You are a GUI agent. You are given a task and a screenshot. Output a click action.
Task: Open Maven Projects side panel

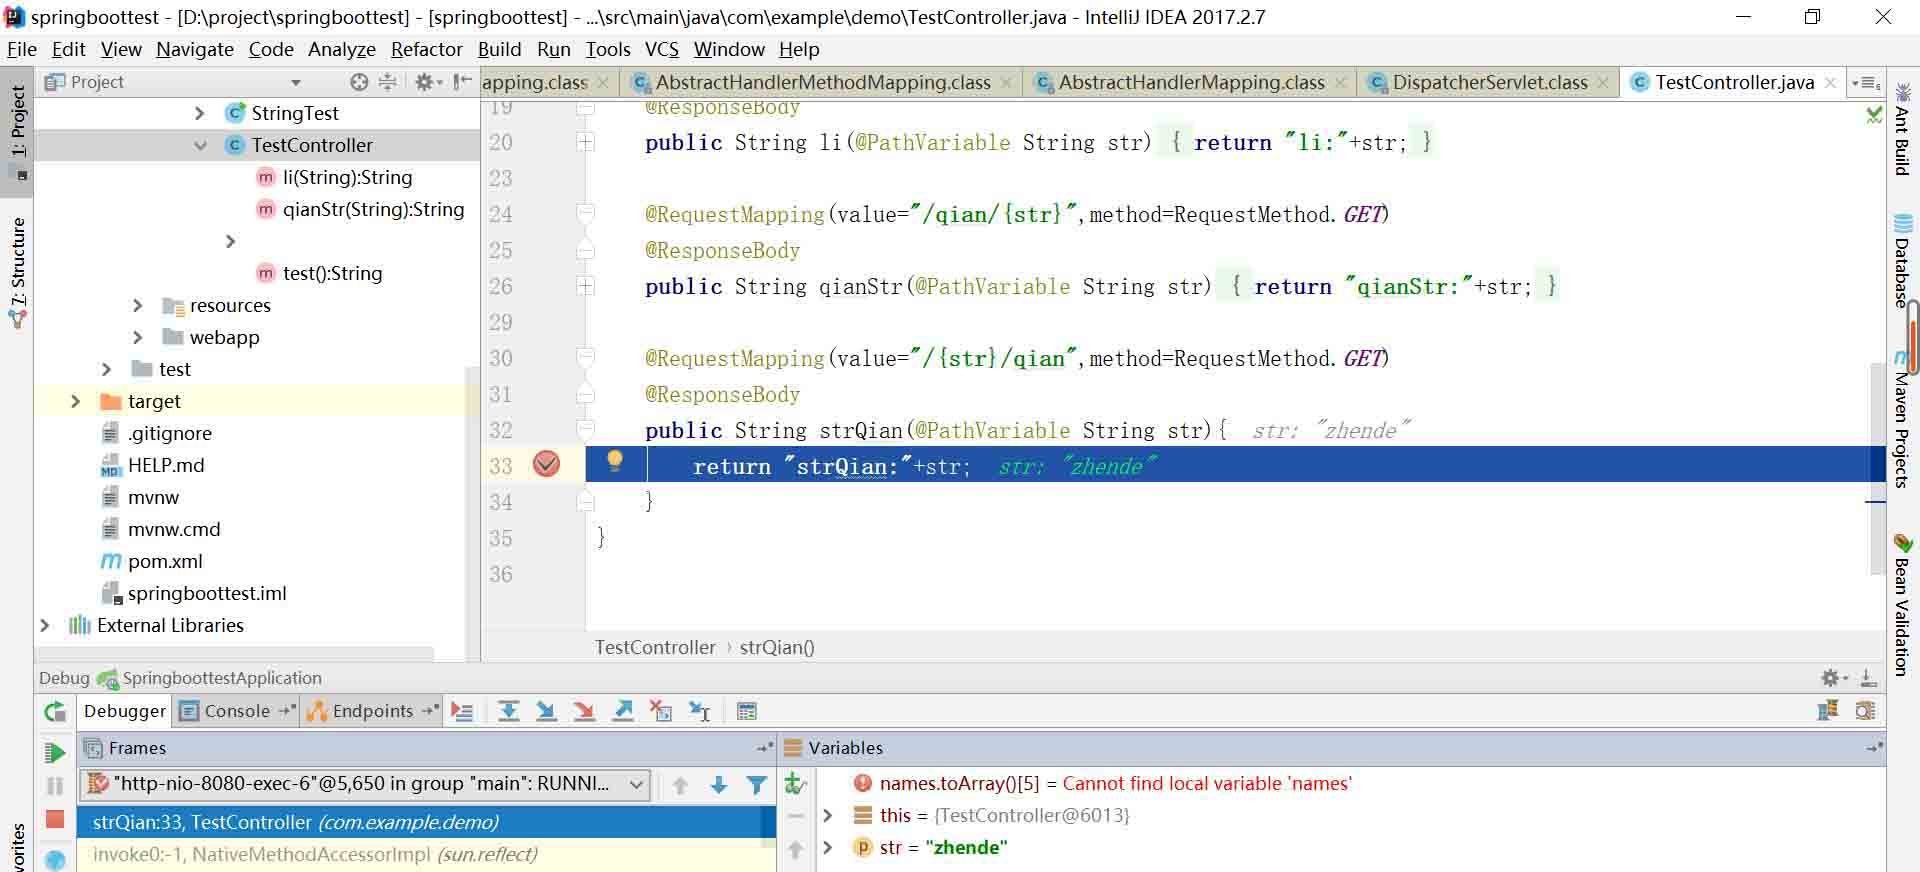tap(1902, 420)
